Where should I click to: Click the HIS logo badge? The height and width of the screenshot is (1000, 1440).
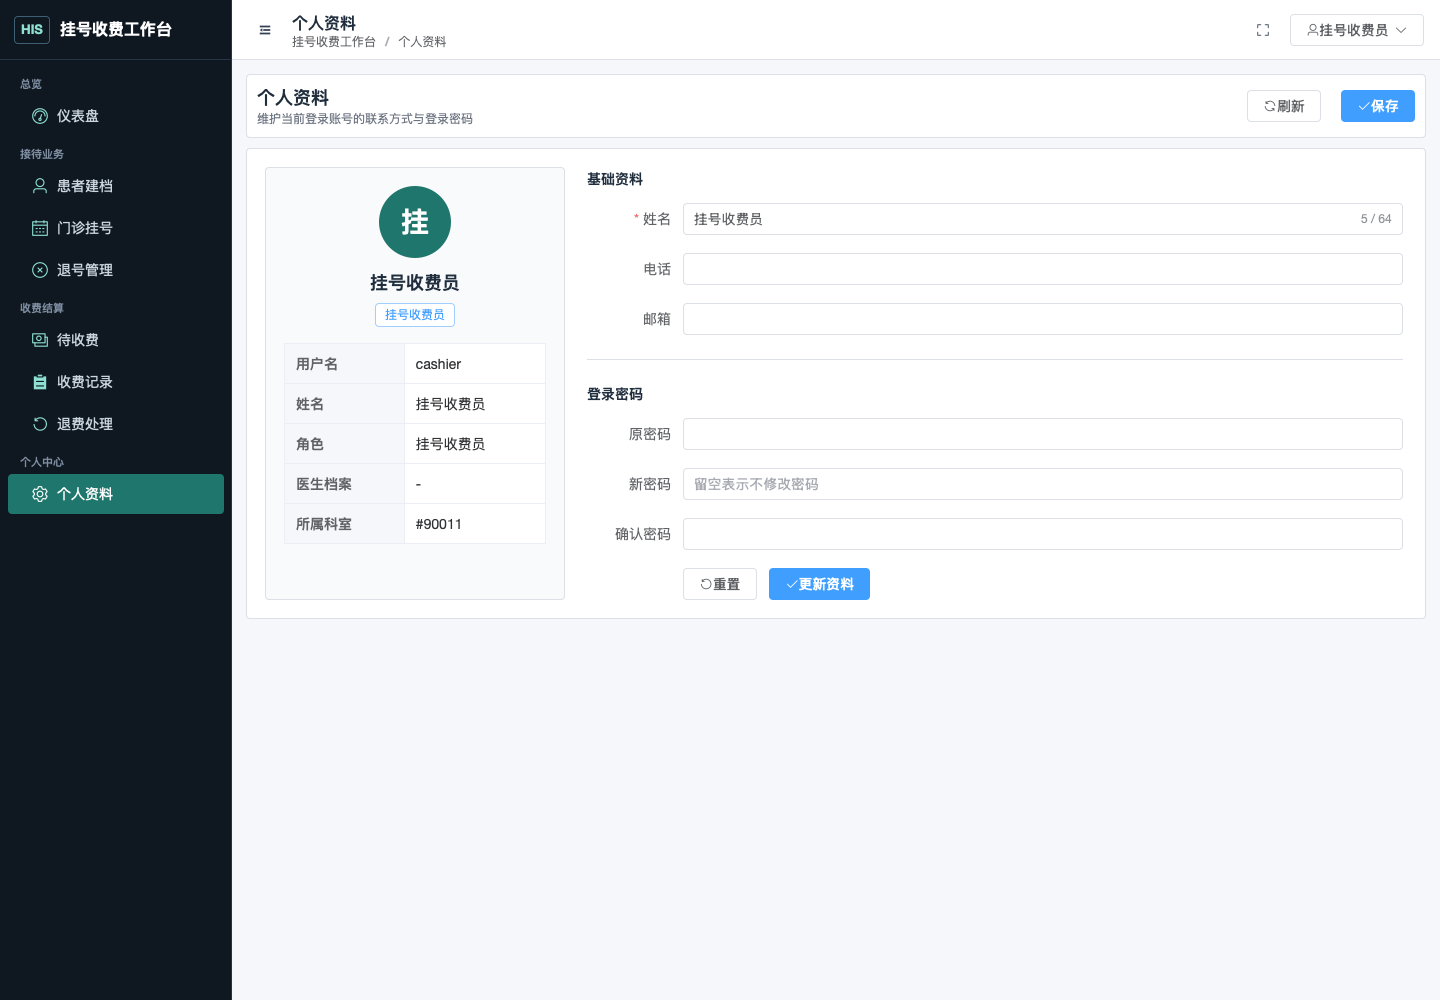[32, 30]
